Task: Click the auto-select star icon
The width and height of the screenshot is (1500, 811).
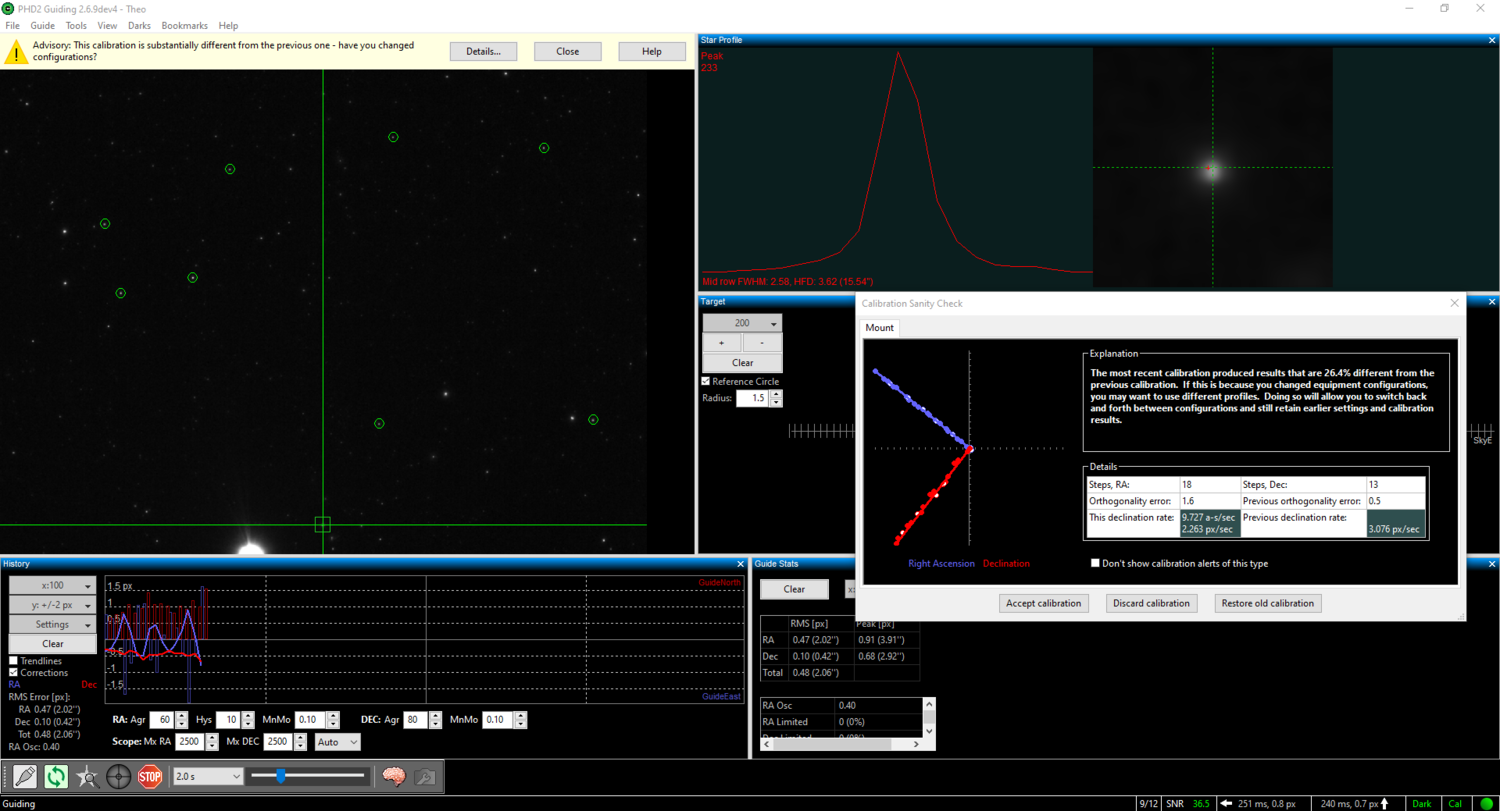Action: coord(87,776)
